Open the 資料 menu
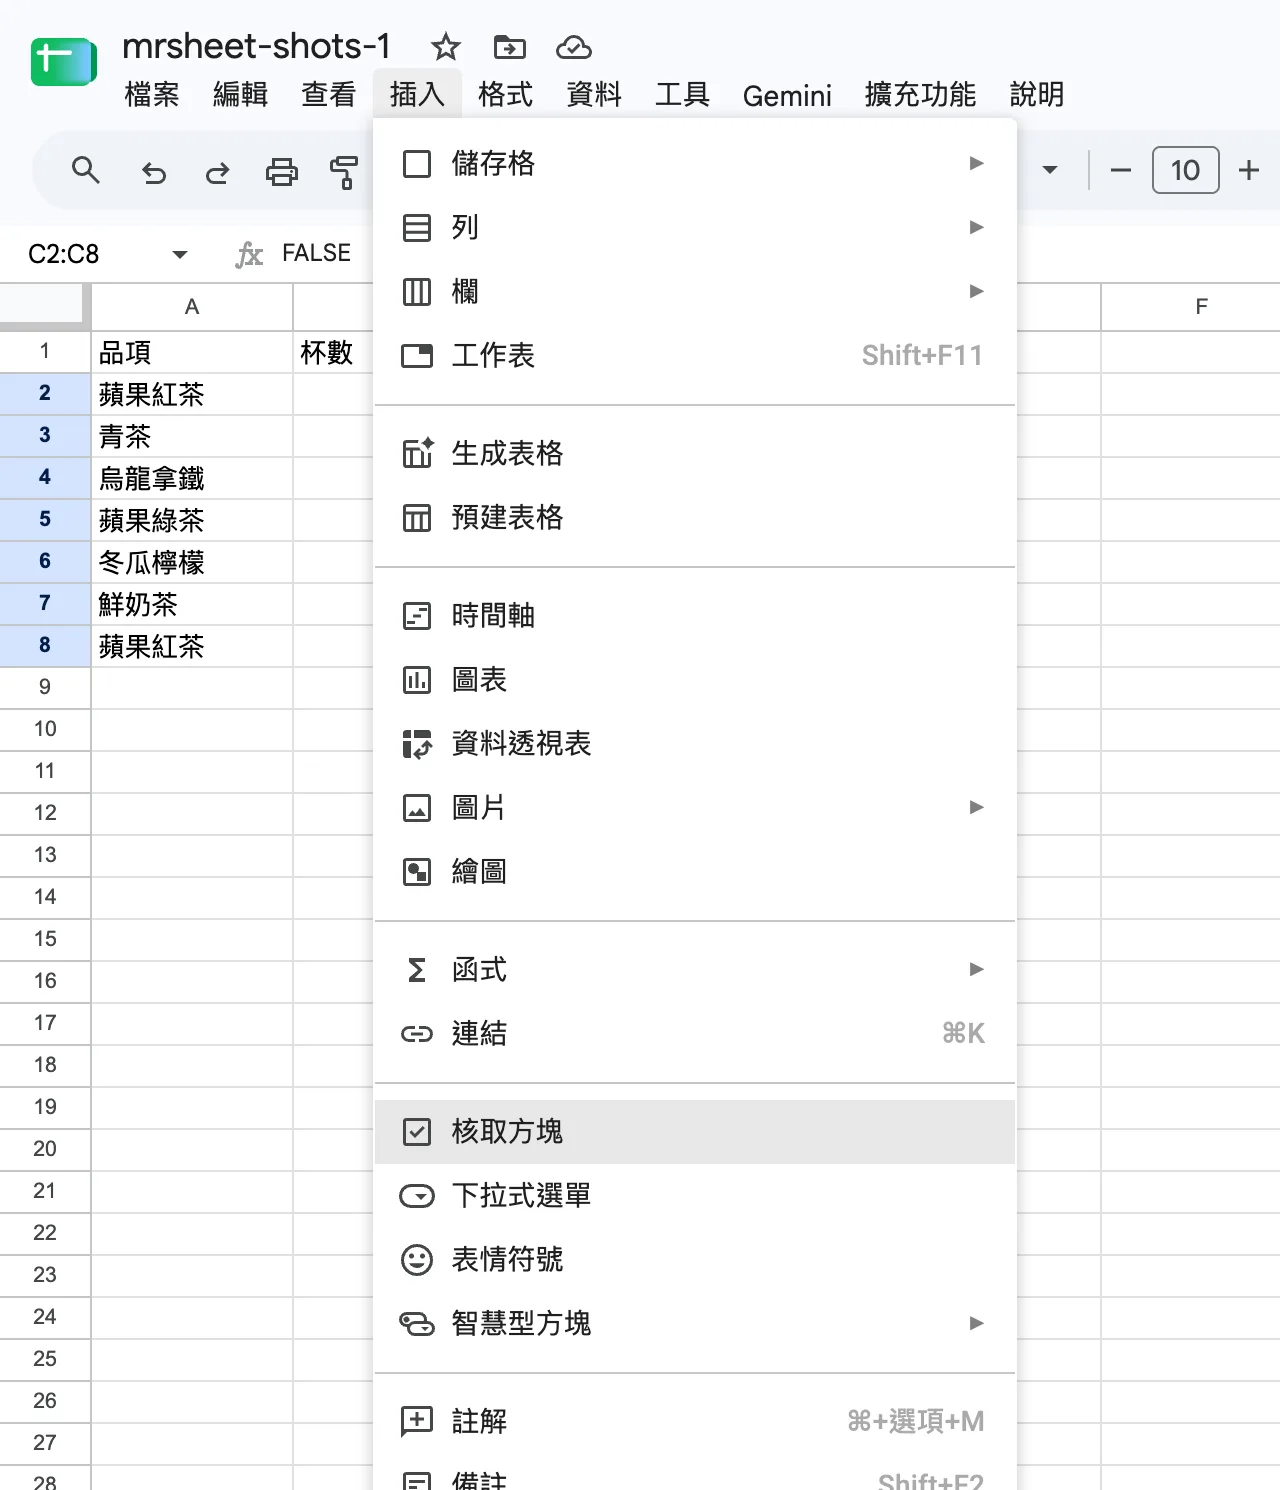Viewport: 1280px width, 1490px height. click(x=594, y=95)
